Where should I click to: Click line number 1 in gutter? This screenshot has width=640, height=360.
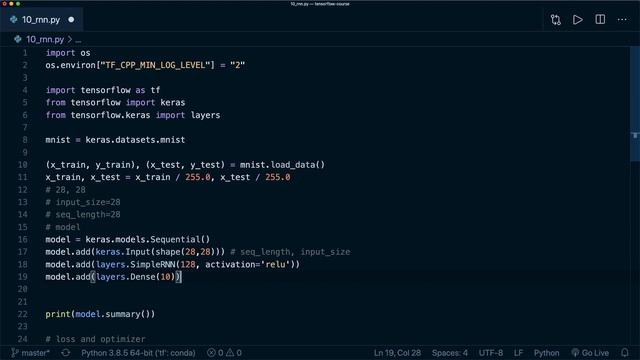tap(25, 53)
